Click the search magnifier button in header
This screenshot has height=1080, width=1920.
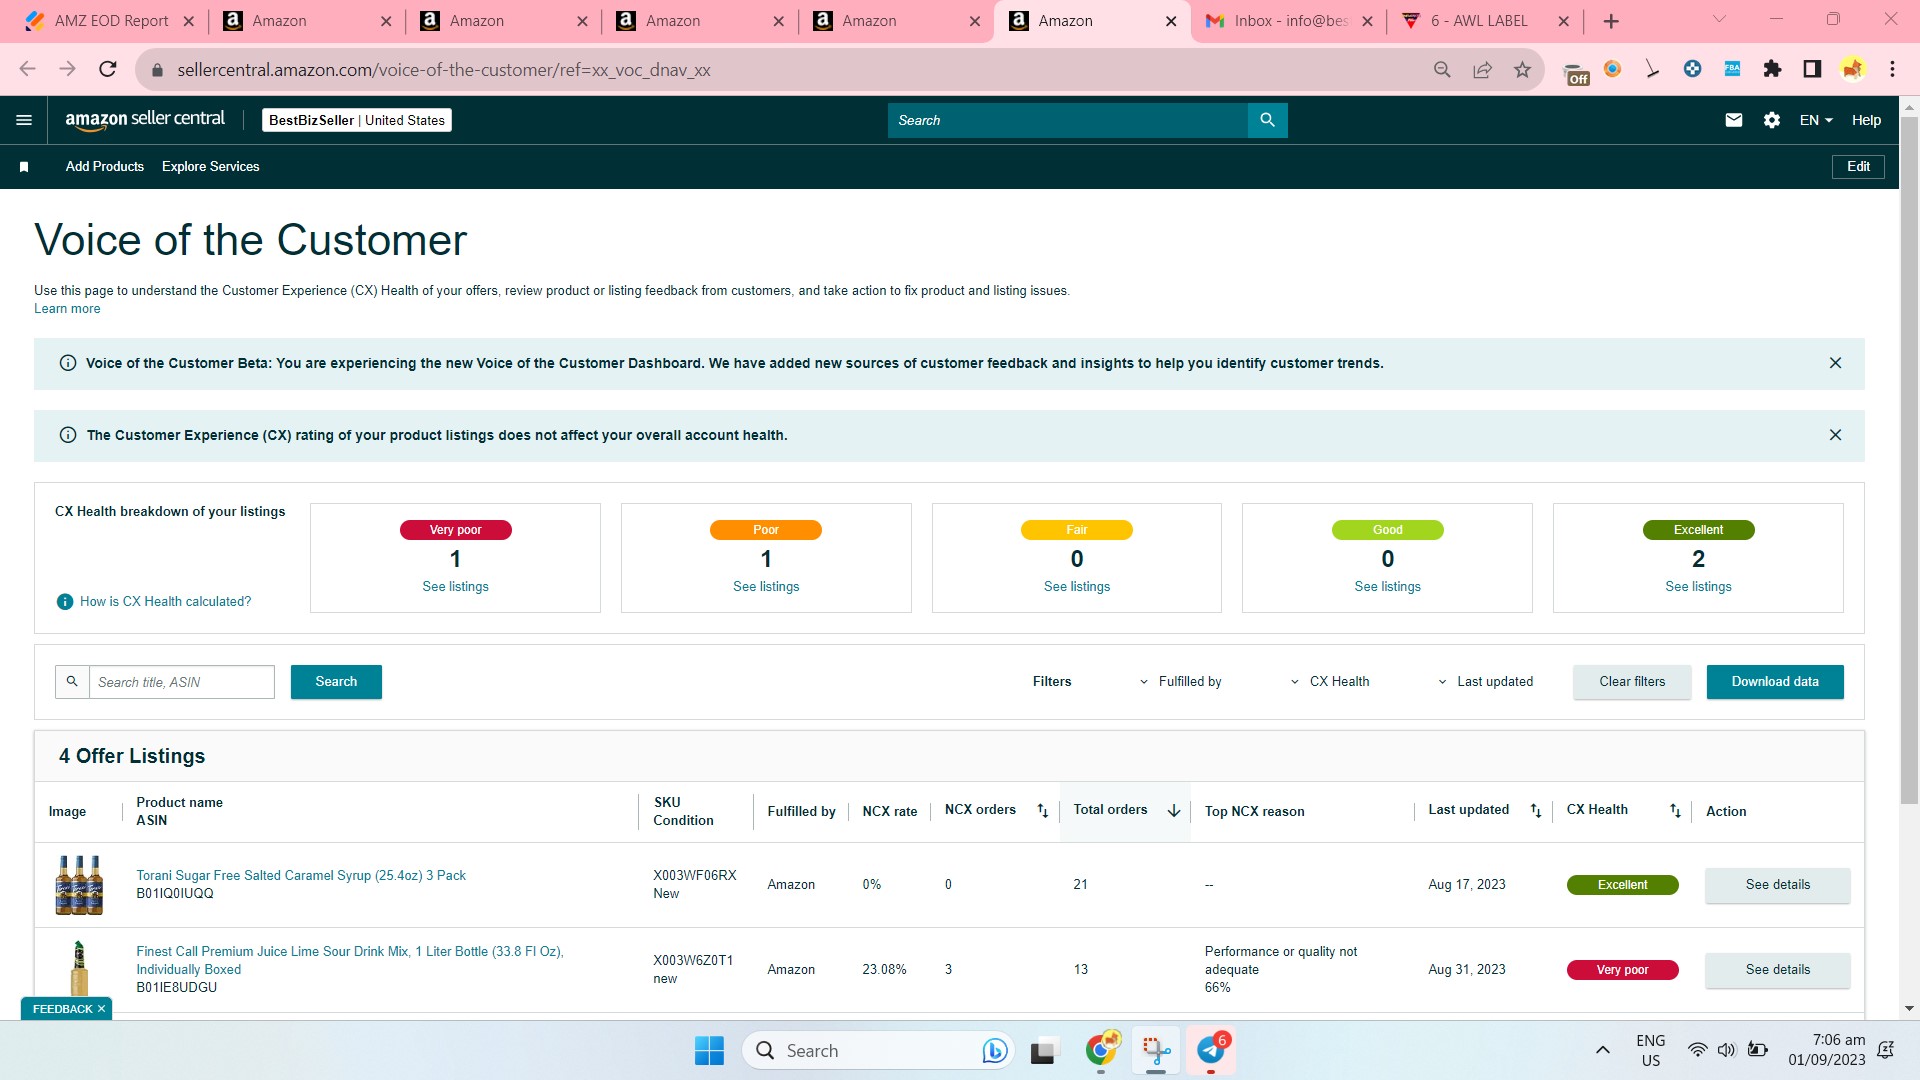pos(1267,120)
